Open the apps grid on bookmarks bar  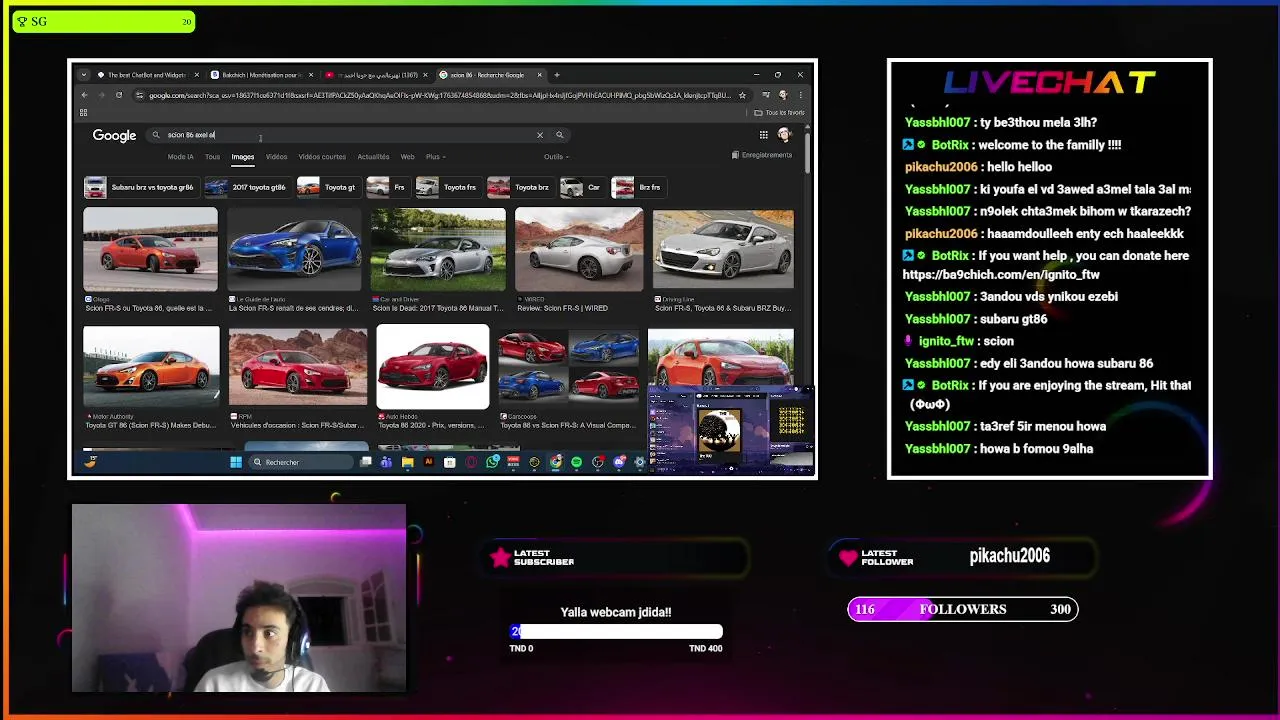point(83,112)
